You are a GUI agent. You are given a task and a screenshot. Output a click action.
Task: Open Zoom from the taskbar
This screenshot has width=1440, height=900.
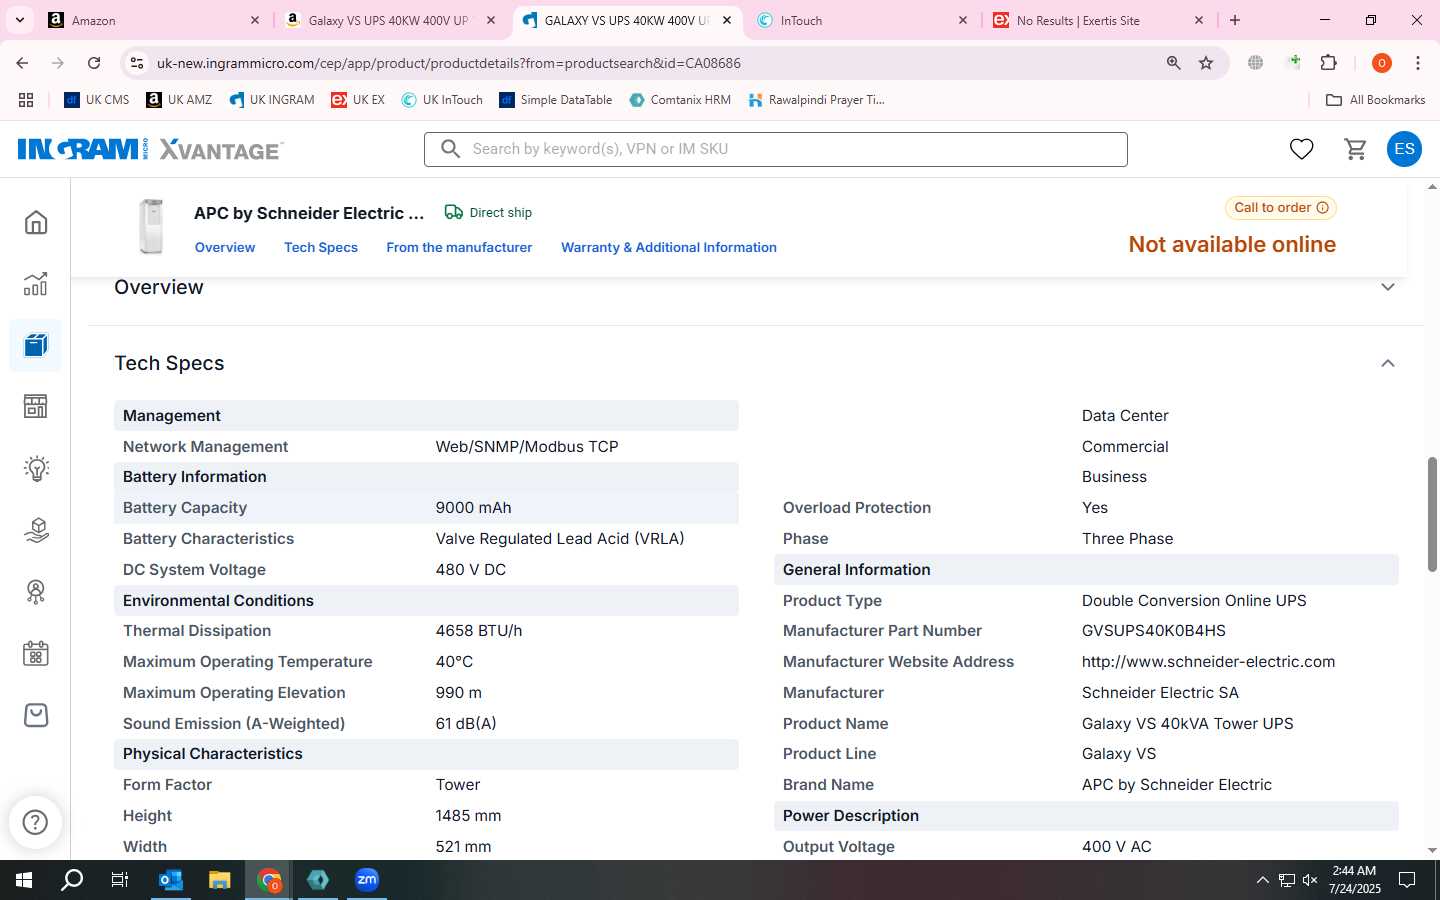tap(367, 880)
